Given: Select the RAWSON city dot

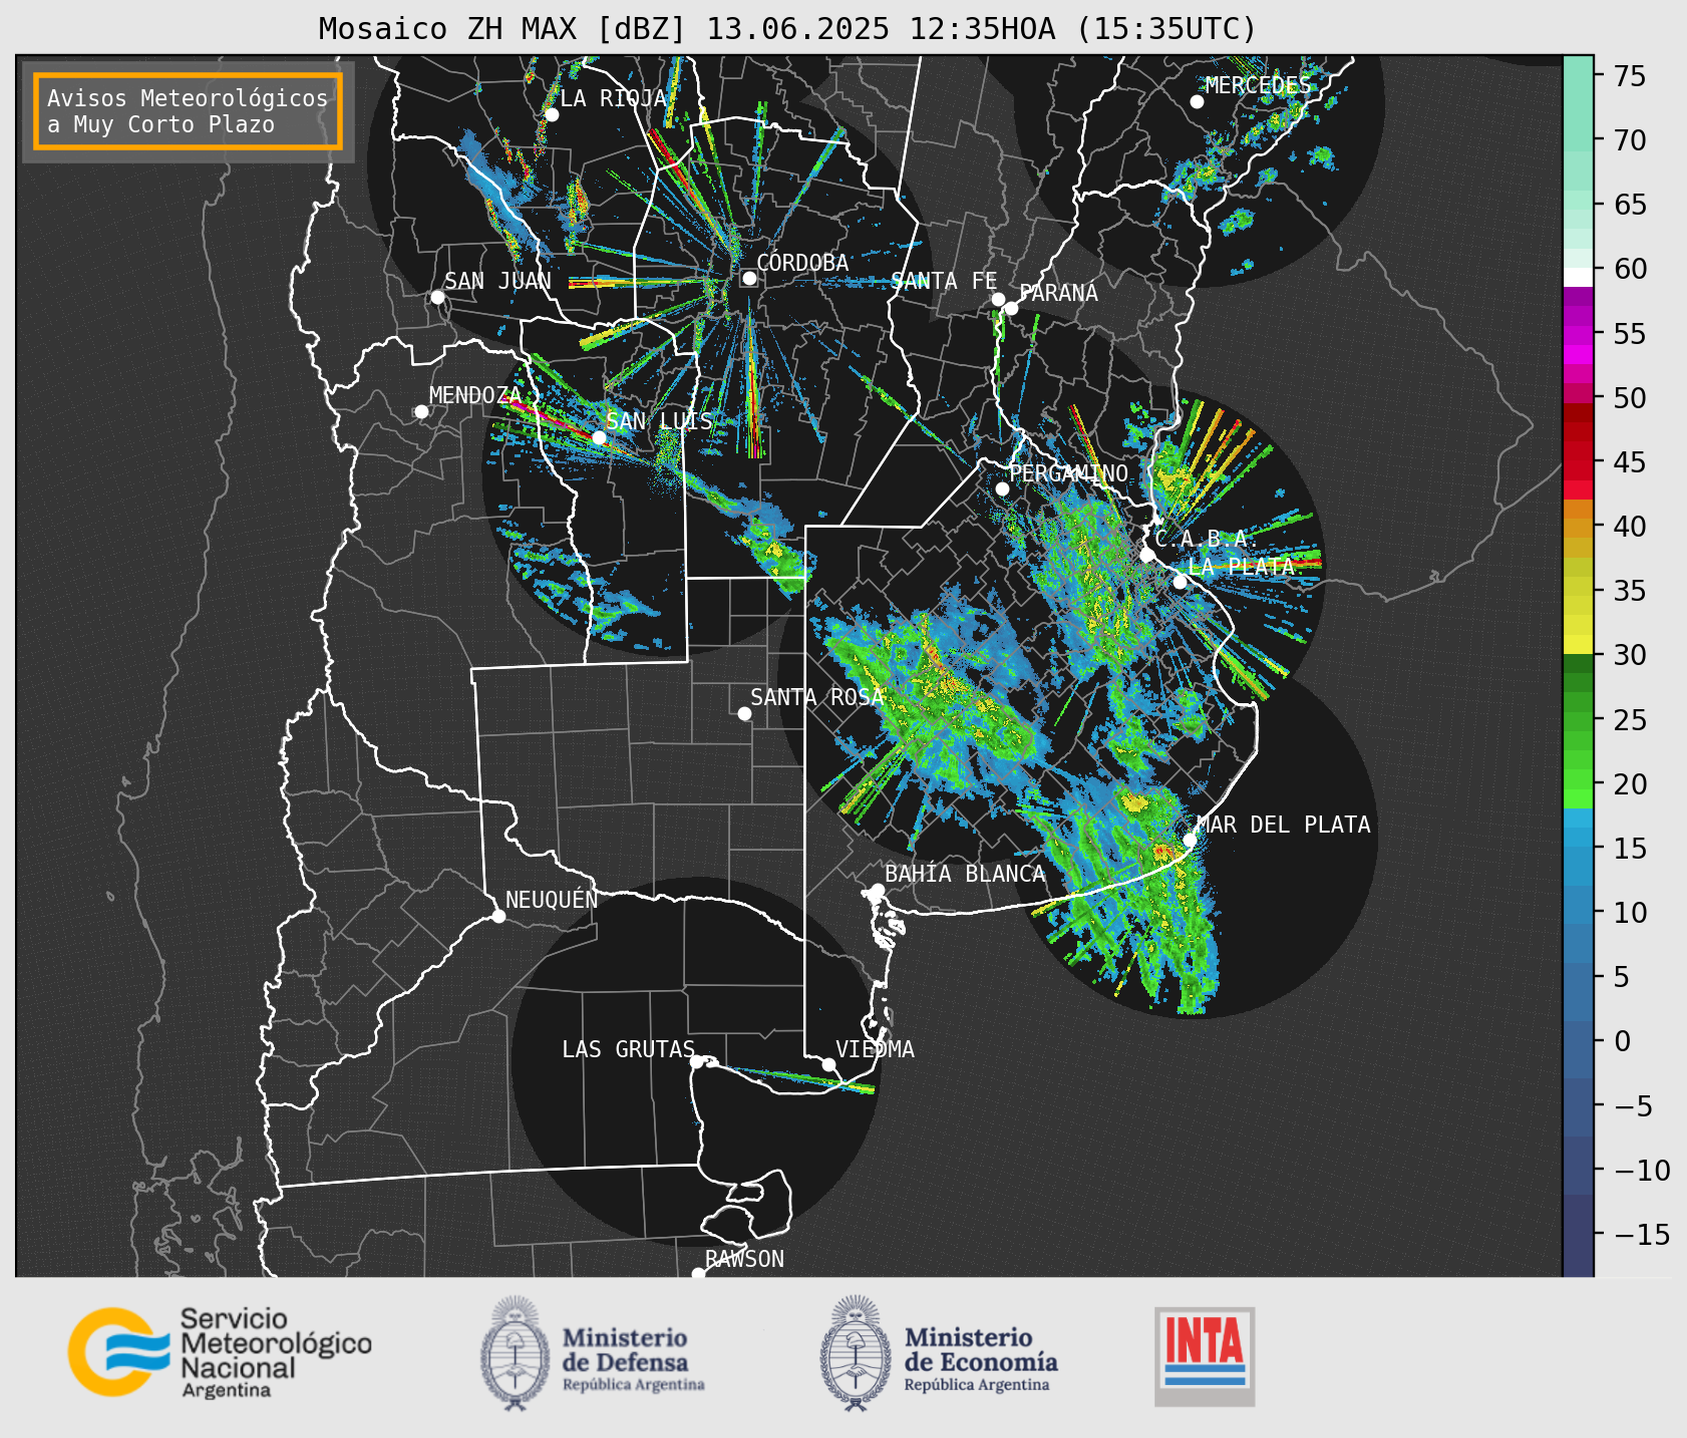Looking at the screenshot, I should (x=698, y=1274).
